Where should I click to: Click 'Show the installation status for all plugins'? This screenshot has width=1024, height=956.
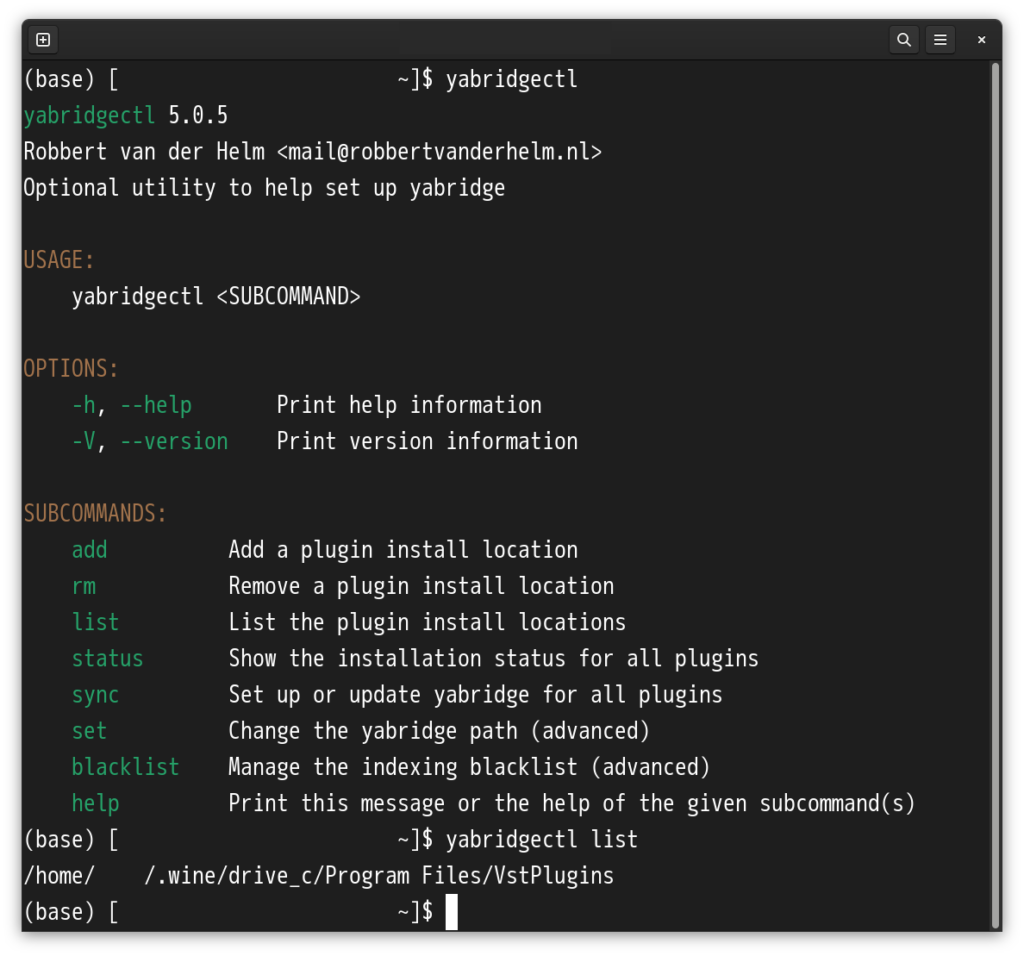click(494, 658)
